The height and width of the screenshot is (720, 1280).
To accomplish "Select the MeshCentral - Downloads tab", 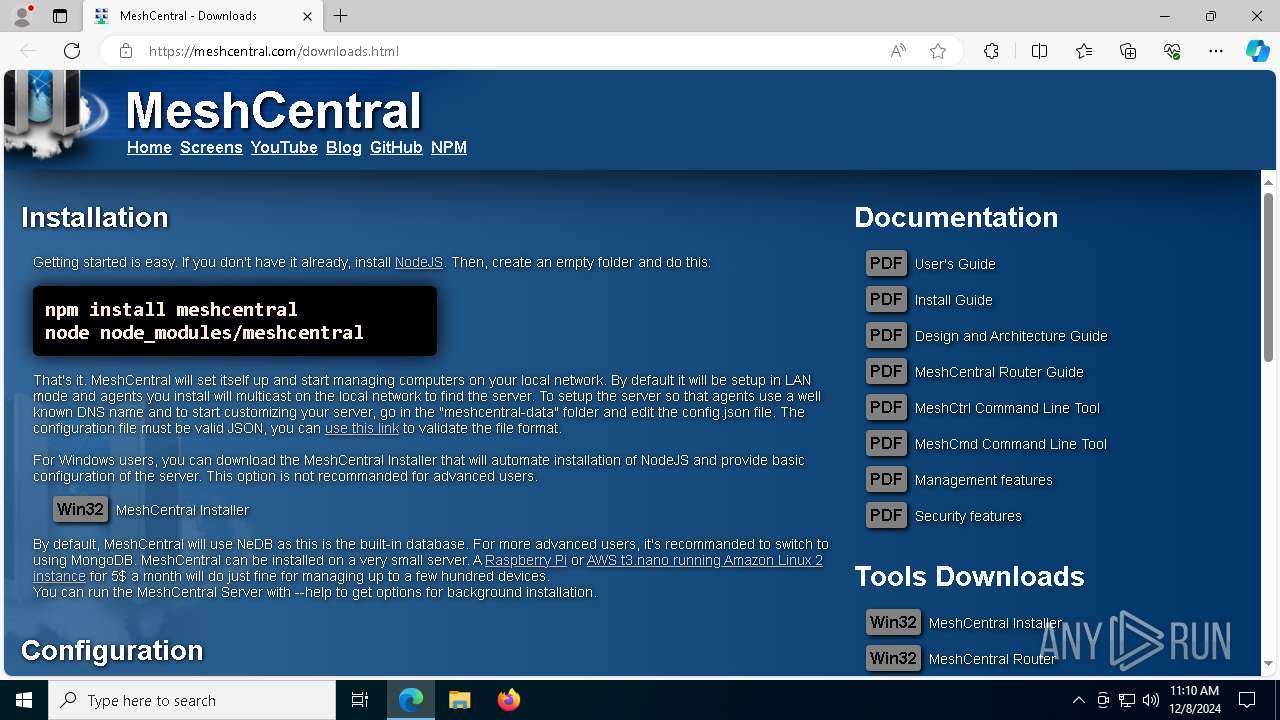I will pyautogui.click(x=202, y=16).
